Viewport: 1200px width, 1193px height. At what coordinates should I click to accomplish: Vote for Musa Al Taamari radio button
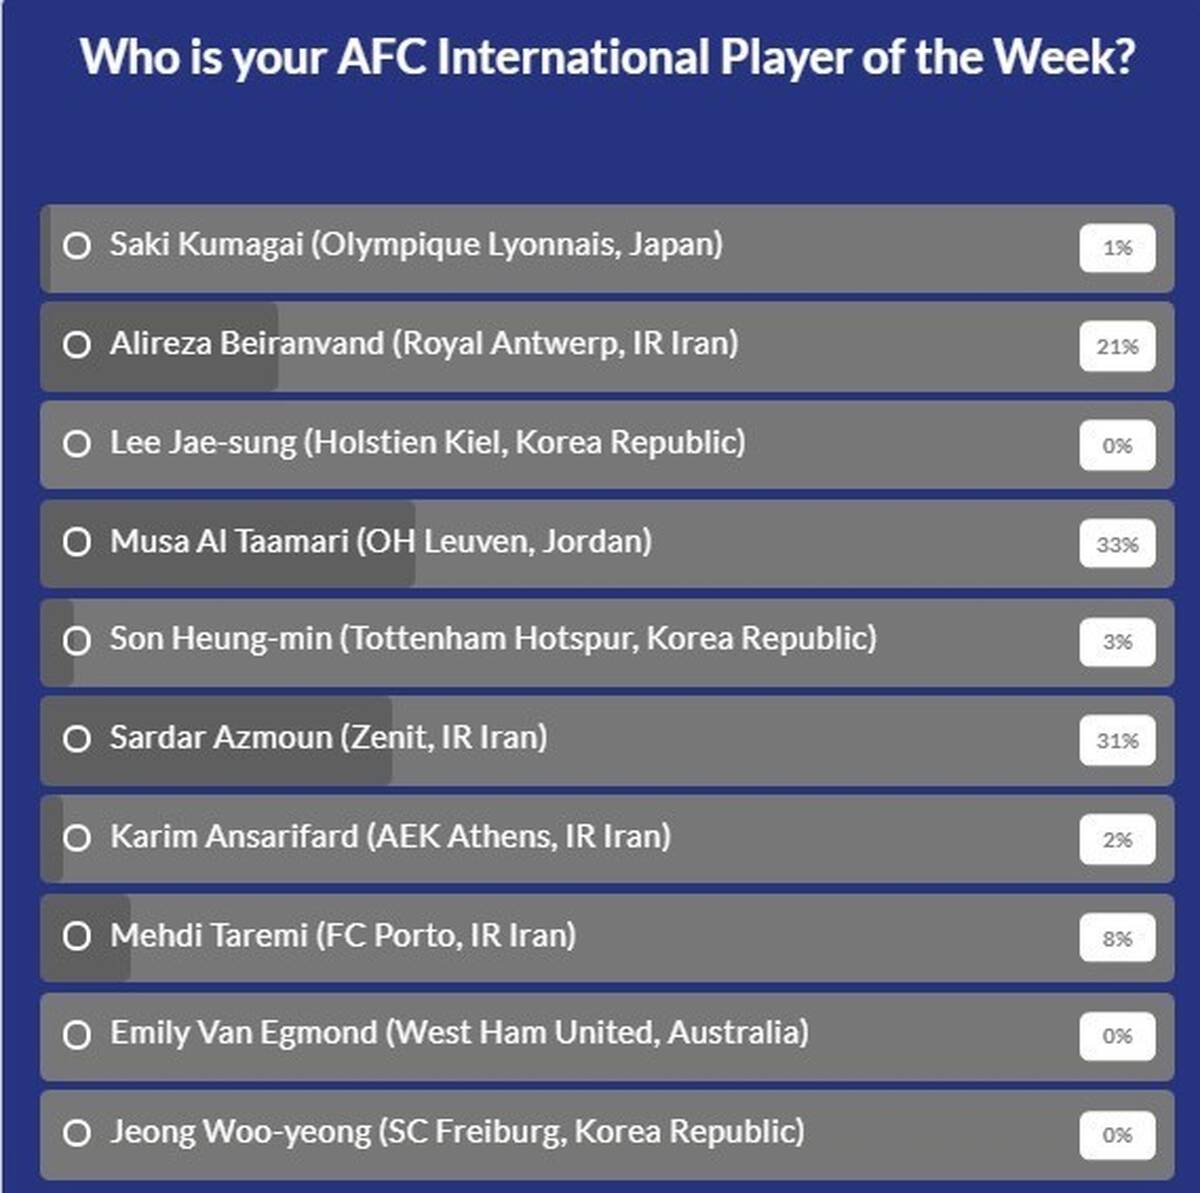77,542
